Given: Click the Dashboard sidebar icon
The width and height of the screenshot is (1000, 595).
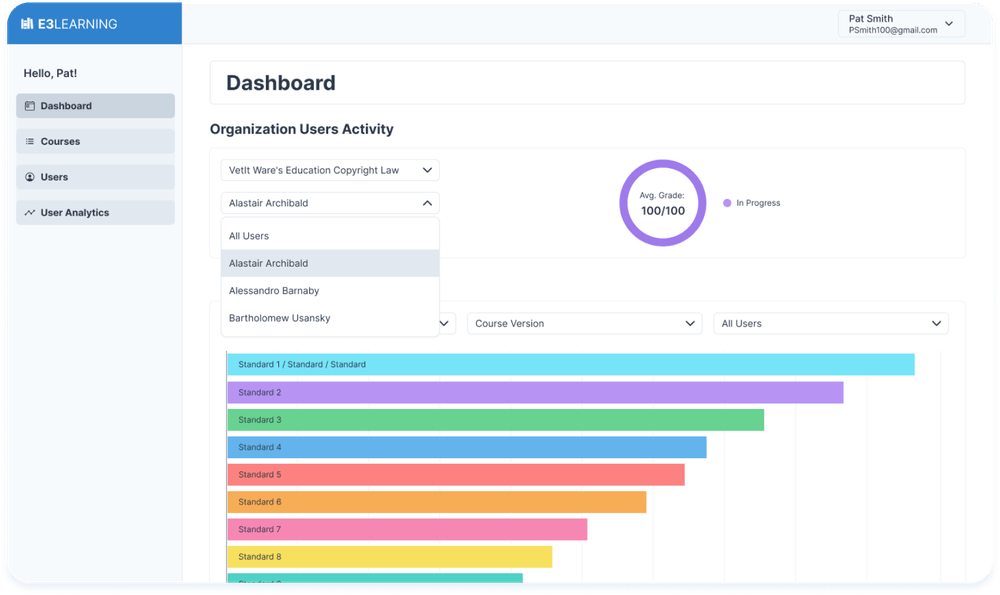Looking at the screenshot, I should [30, 106].
